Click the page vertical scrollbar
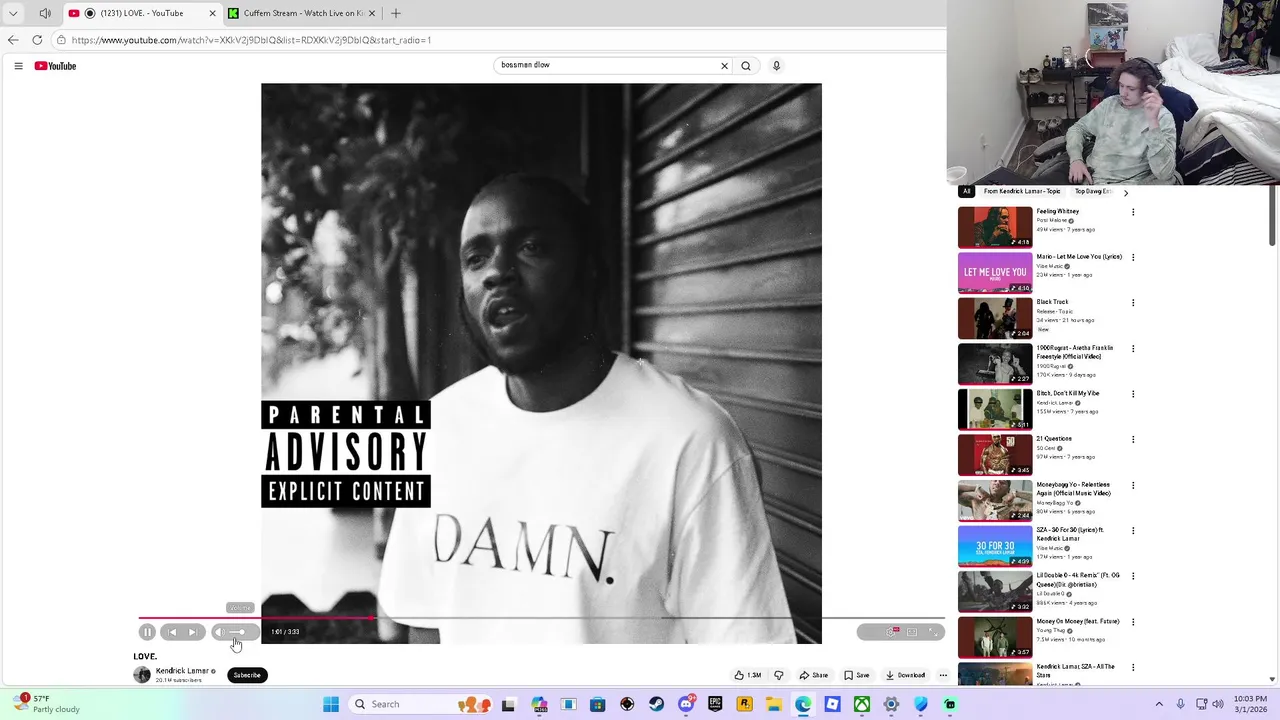1280x720 pixels. 1273,215
